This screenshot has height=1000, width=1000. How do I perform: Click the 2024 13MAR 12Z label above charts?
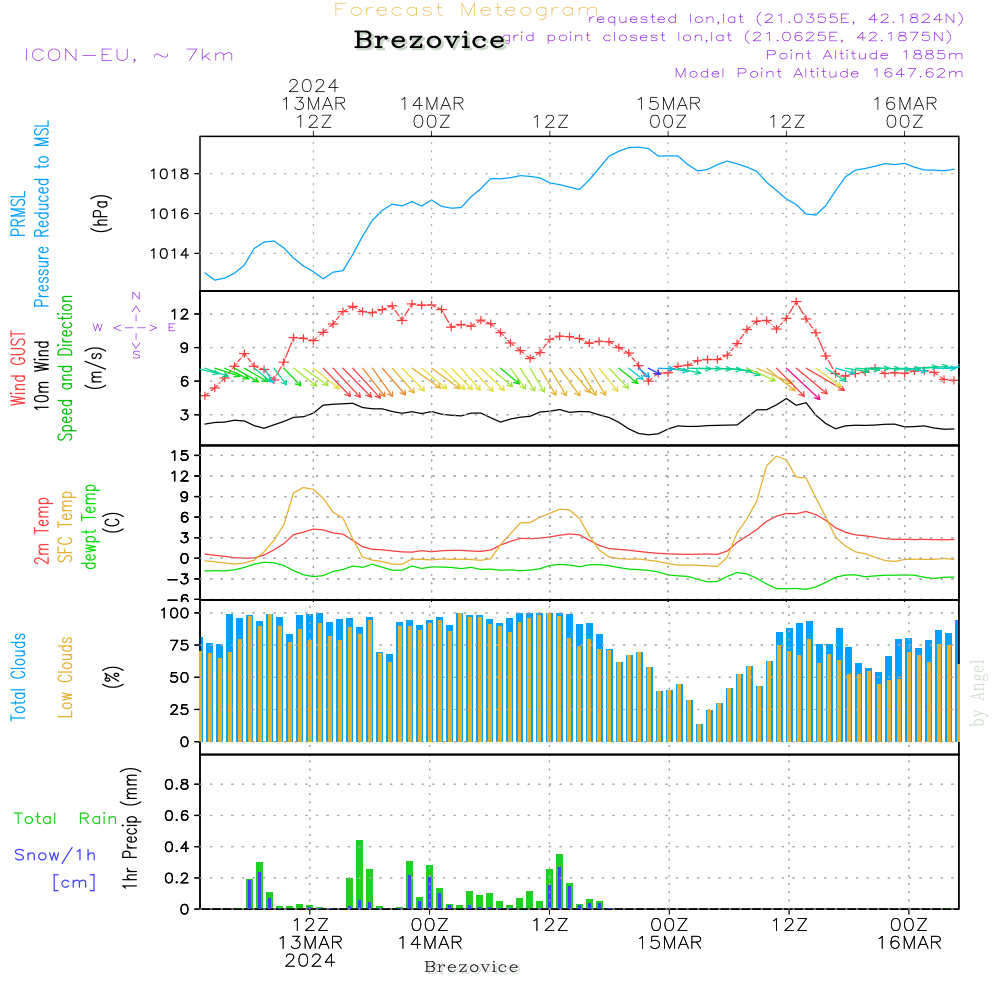[x=313, y=104]
